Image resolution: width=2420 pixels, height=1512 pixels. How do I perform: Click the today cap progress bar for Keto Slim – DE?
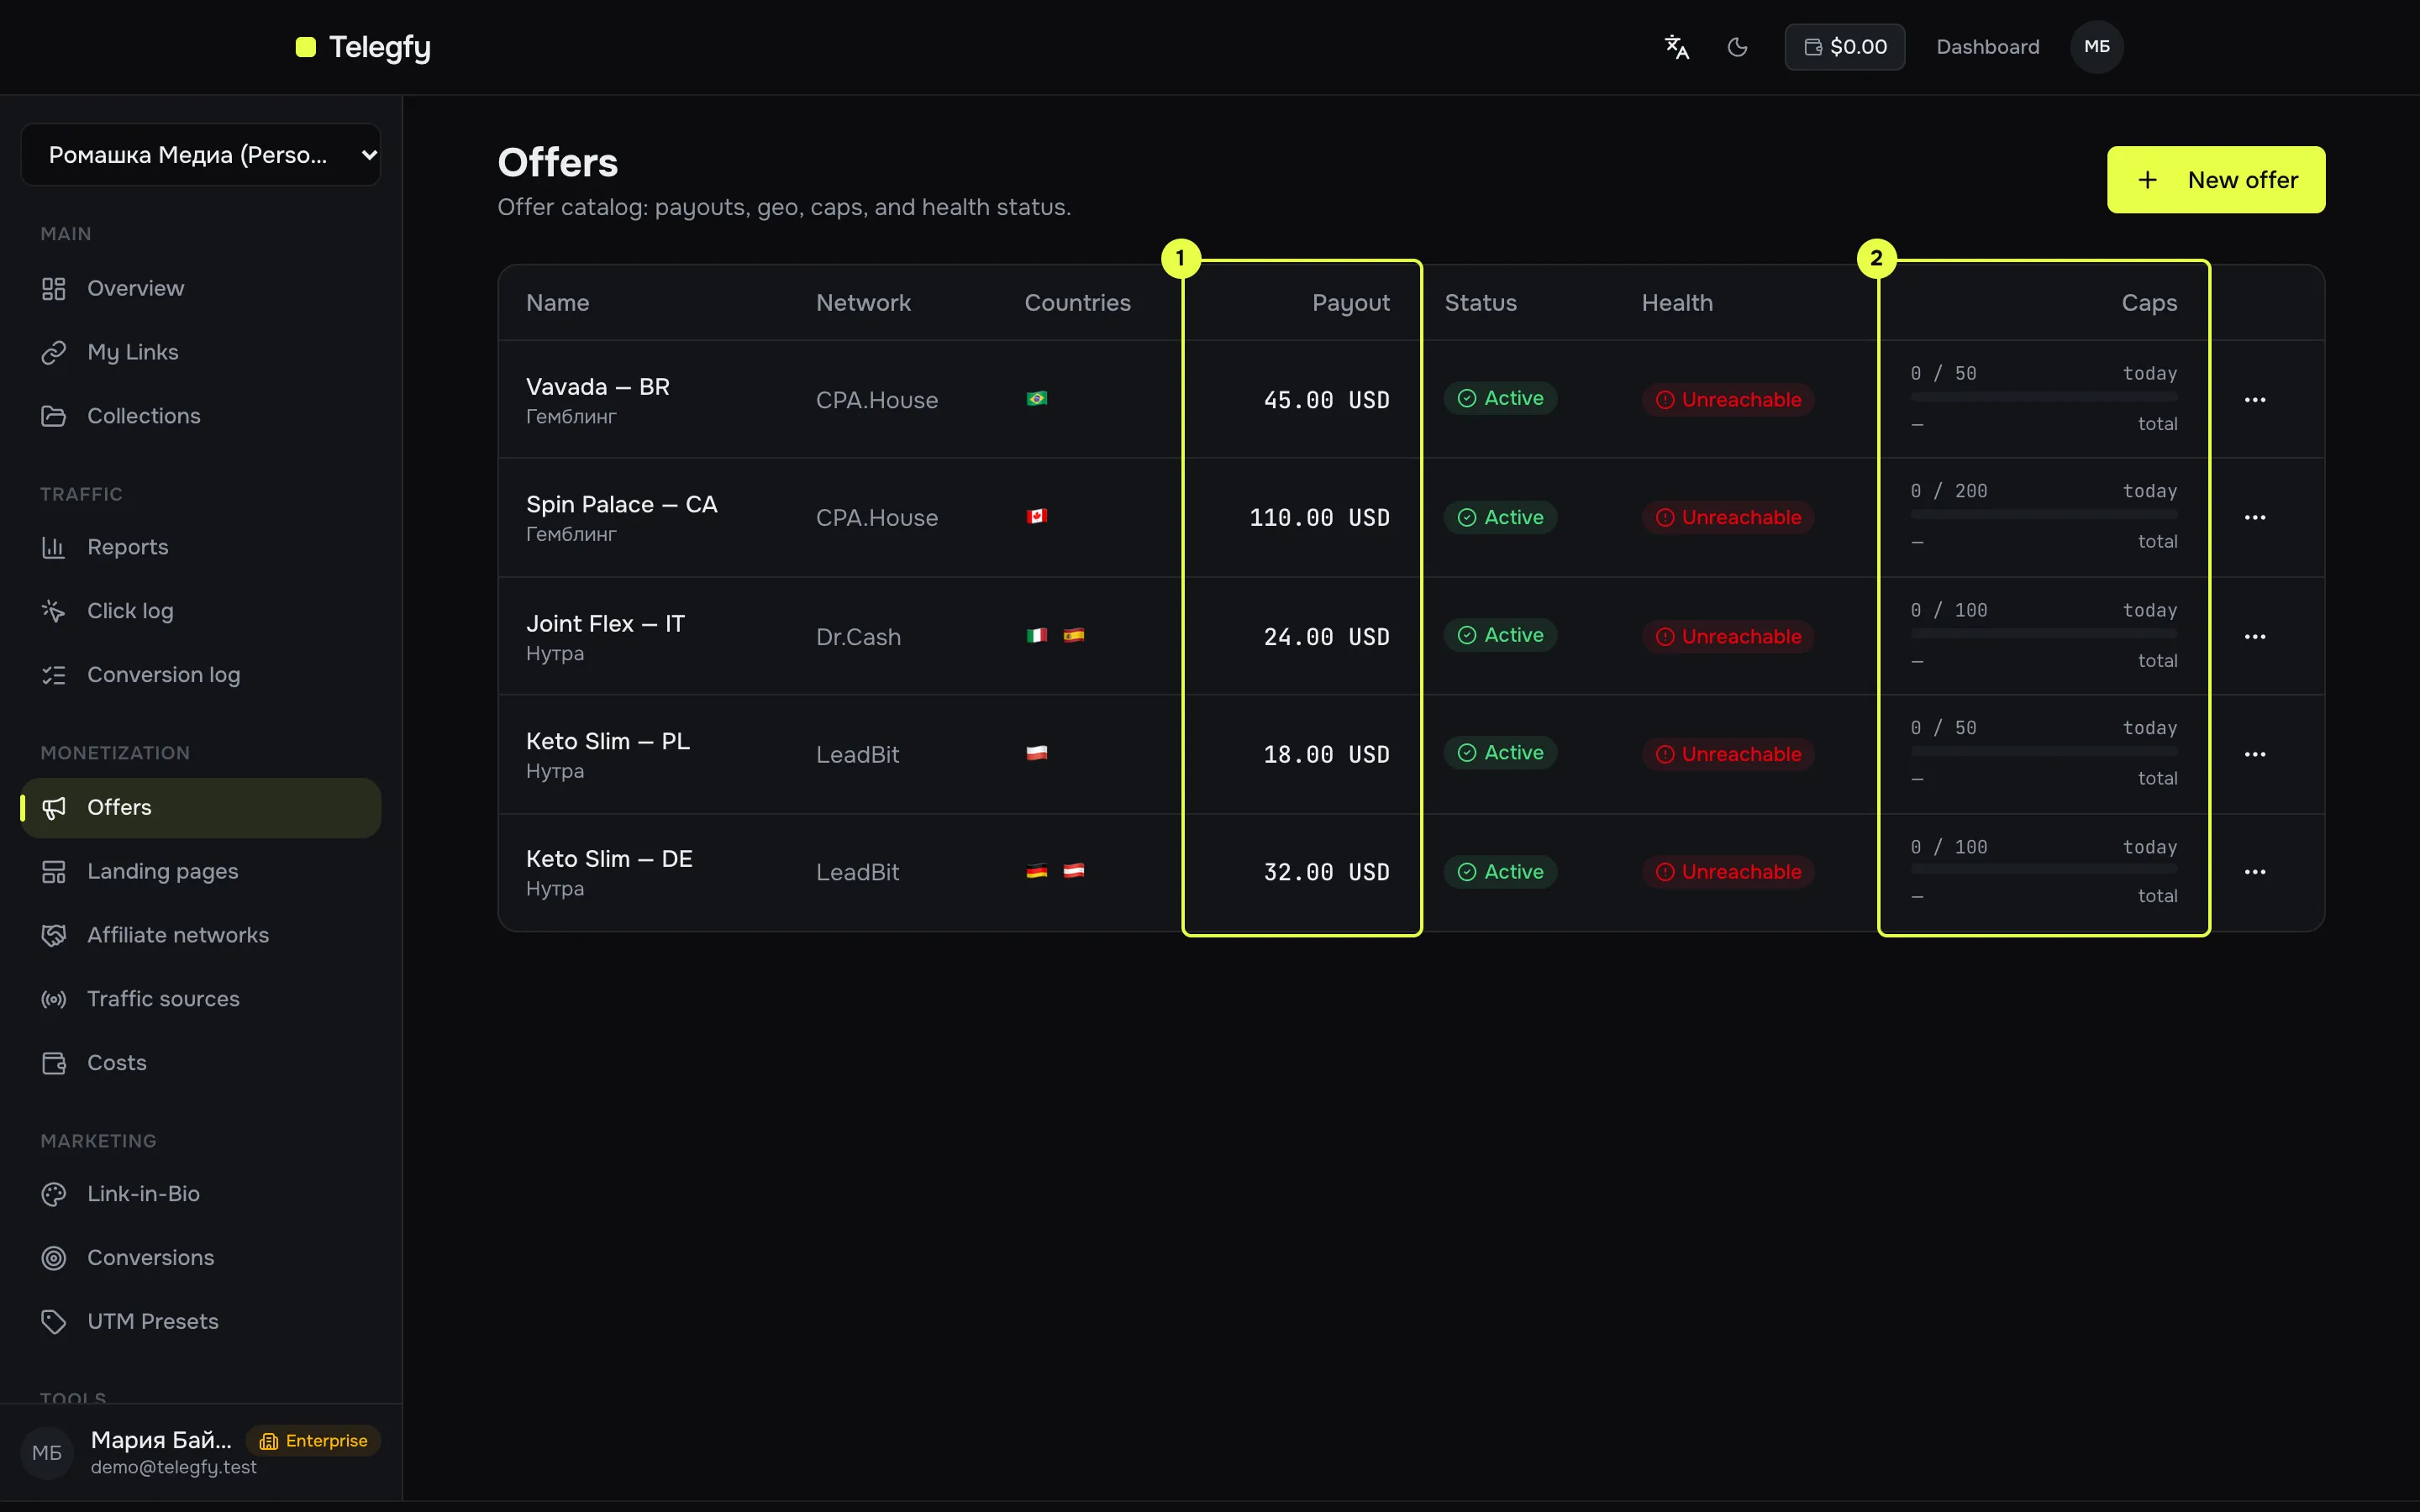tap(2044, 870)
